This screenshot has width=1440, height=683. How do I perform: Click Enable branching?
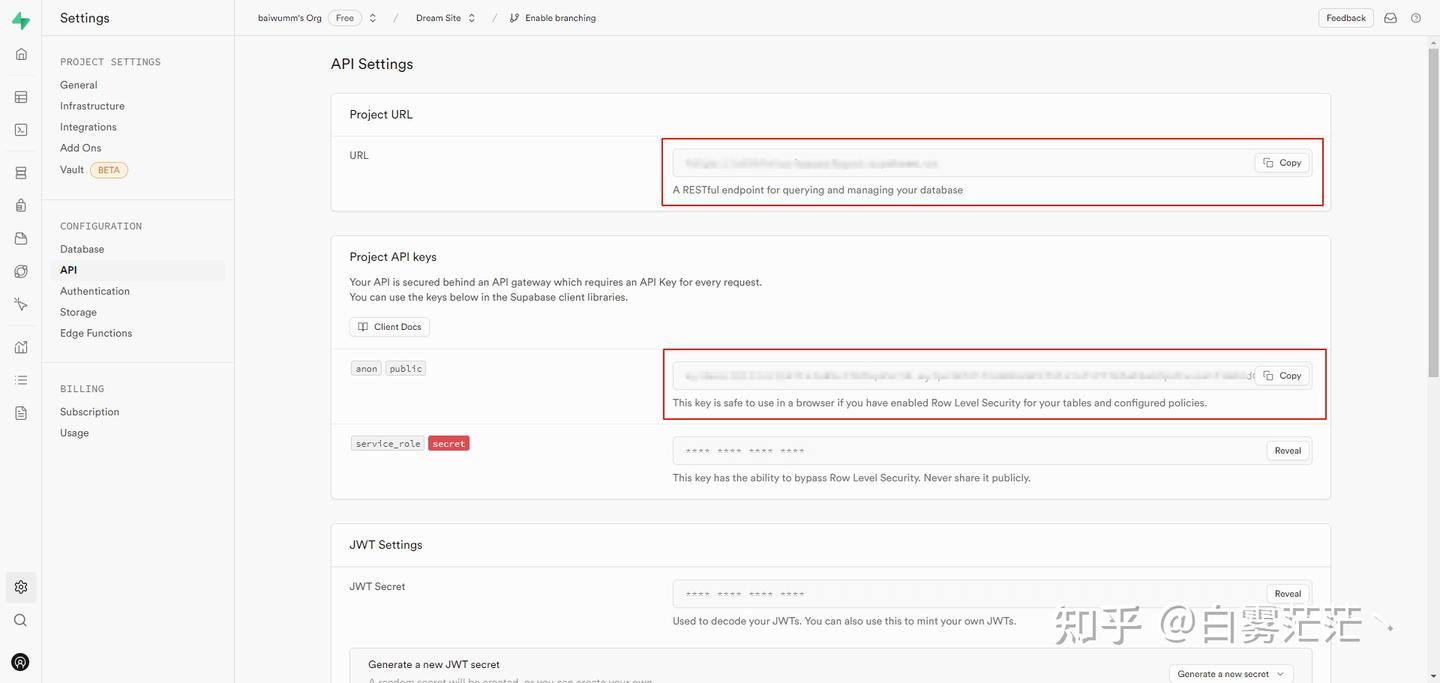552,18
